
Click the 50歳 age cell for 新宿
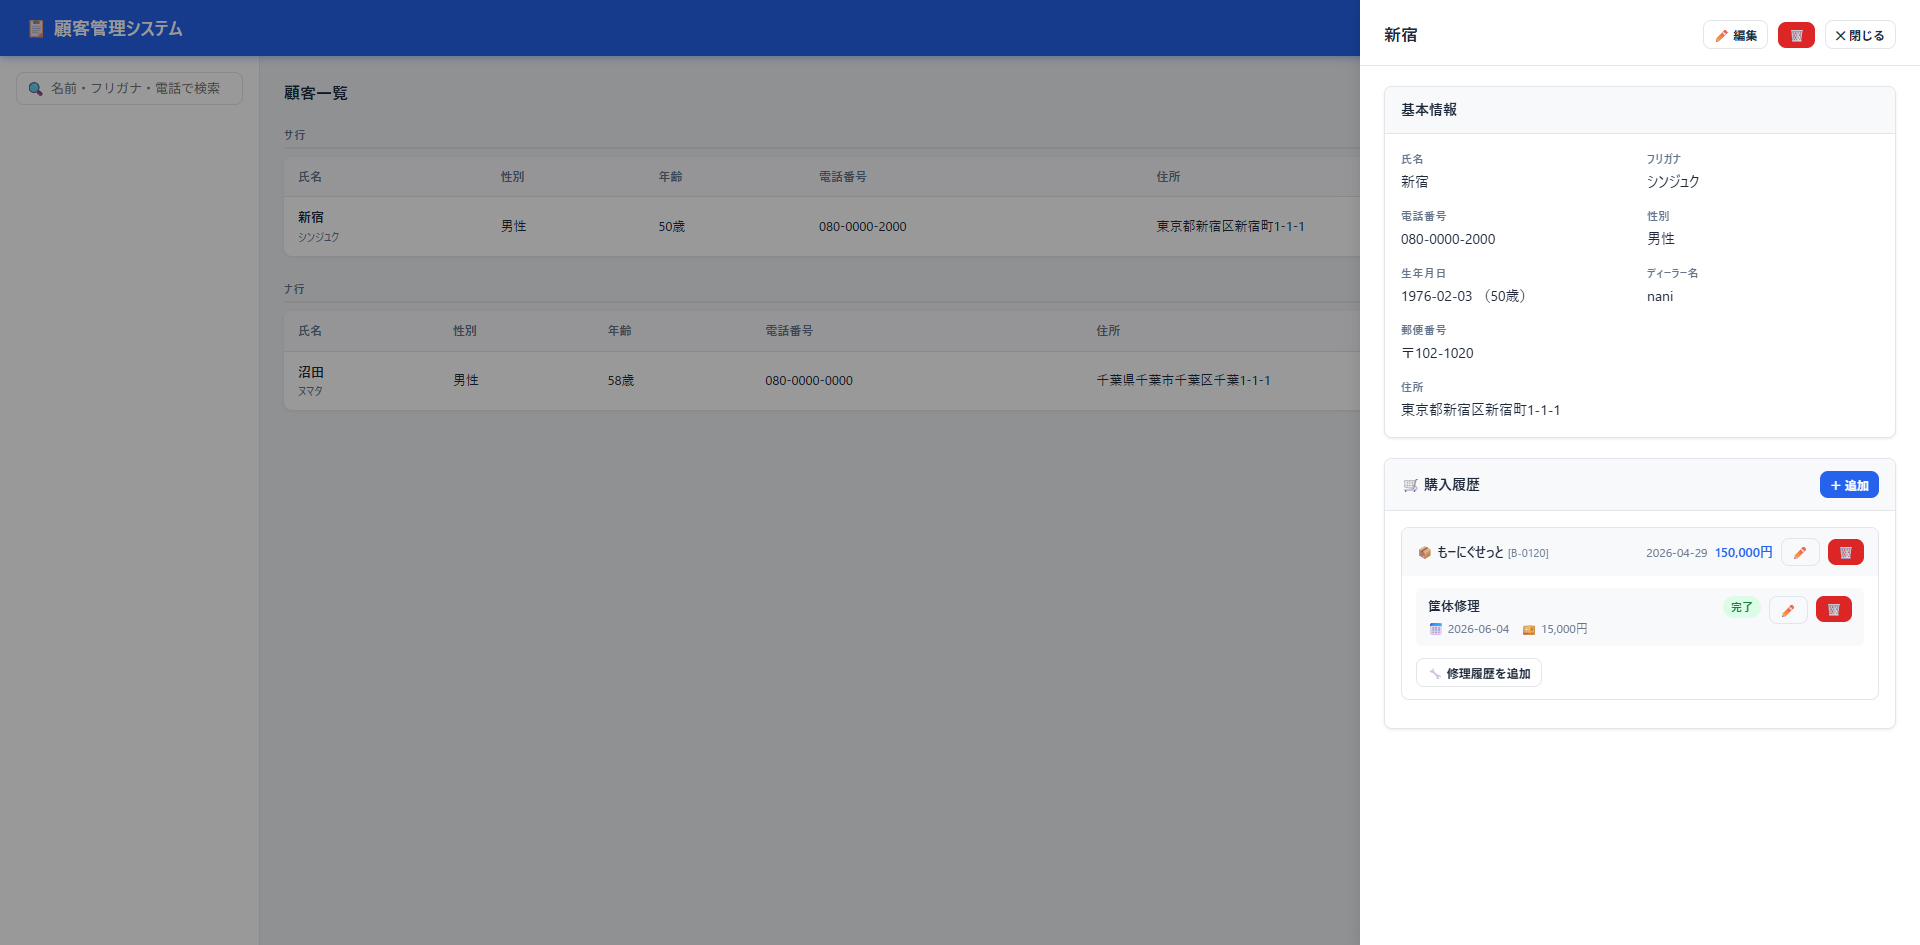pyautogui.click(x=672, y=227)
